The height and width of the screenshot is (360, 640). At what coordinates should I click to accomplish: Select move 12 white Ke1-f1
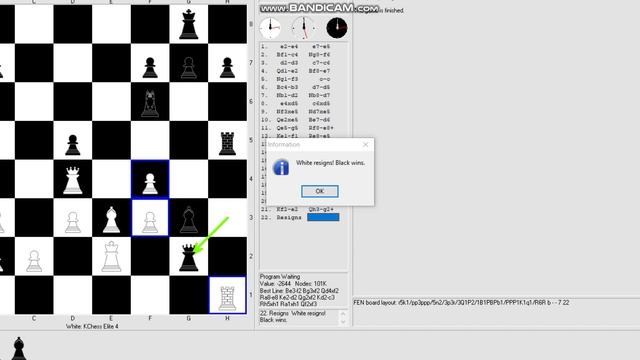[287, 136]
